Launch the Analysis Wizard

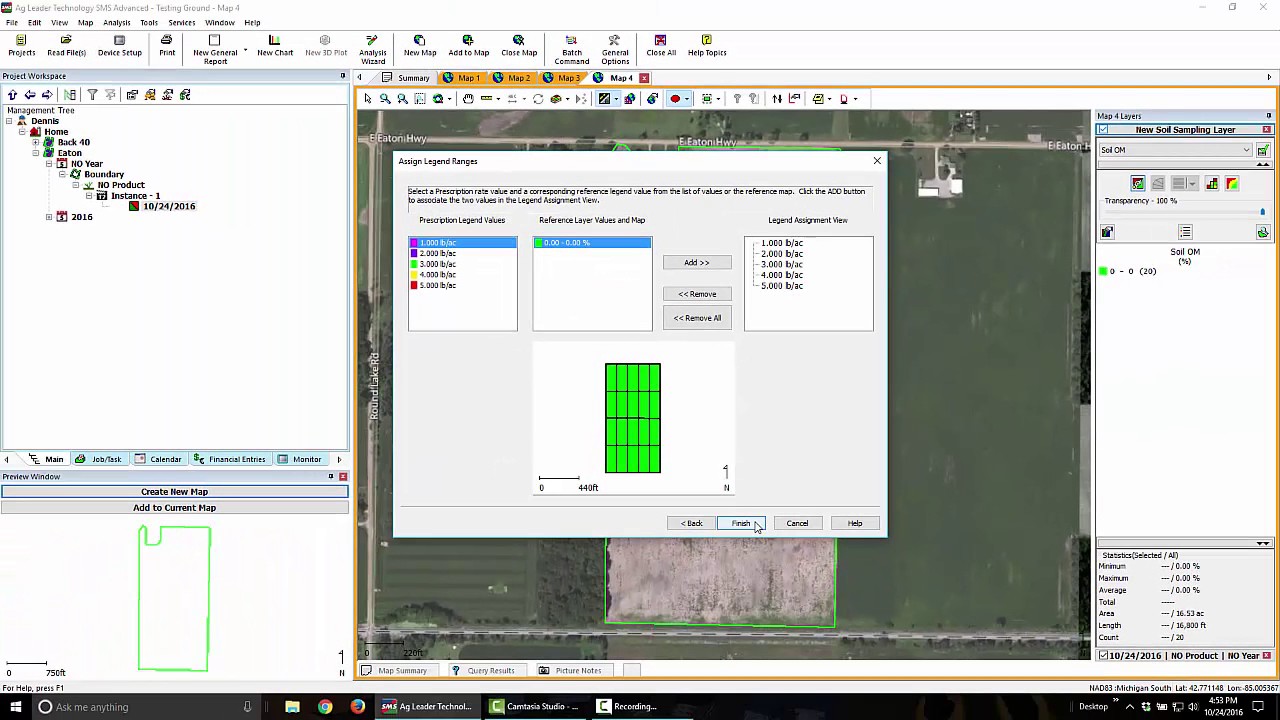373,50
